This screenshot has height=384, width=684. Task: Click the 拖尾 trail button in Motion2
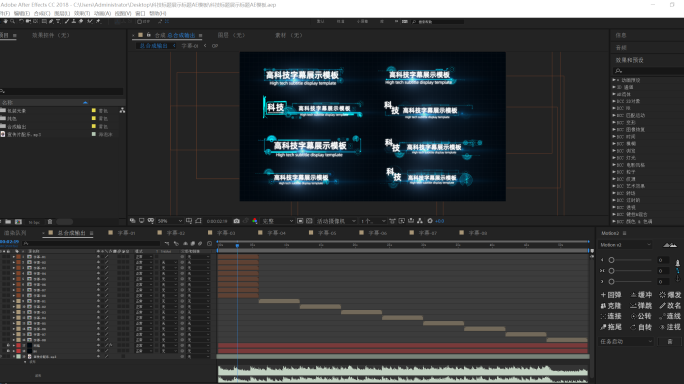(611, 327)
